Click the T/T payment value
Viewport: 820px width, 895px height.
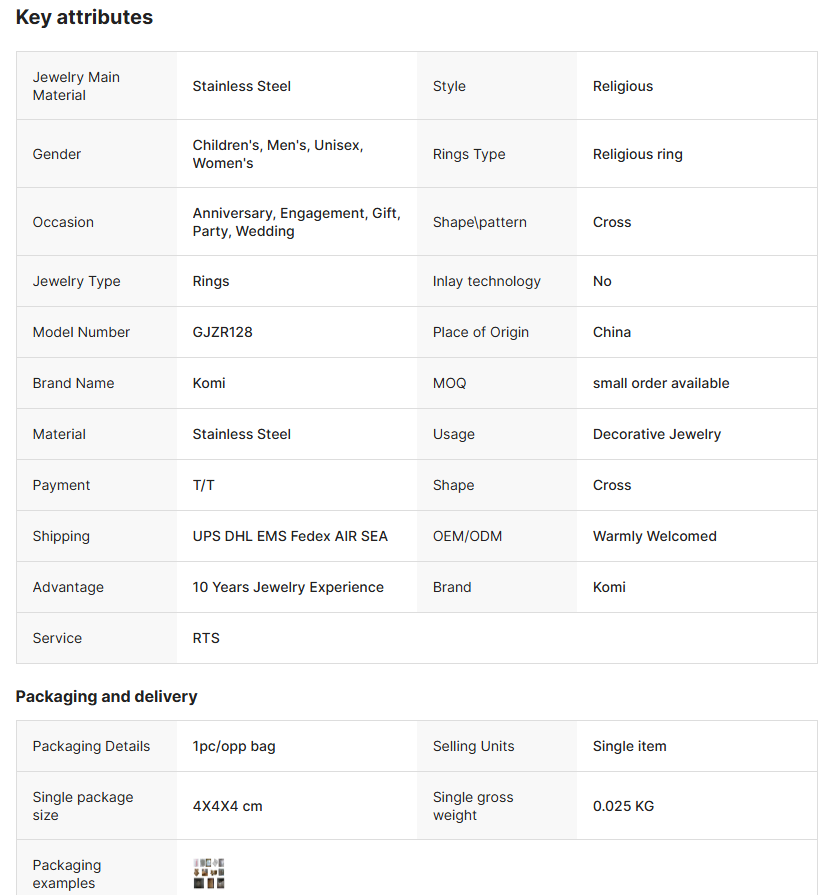[203, 485]
